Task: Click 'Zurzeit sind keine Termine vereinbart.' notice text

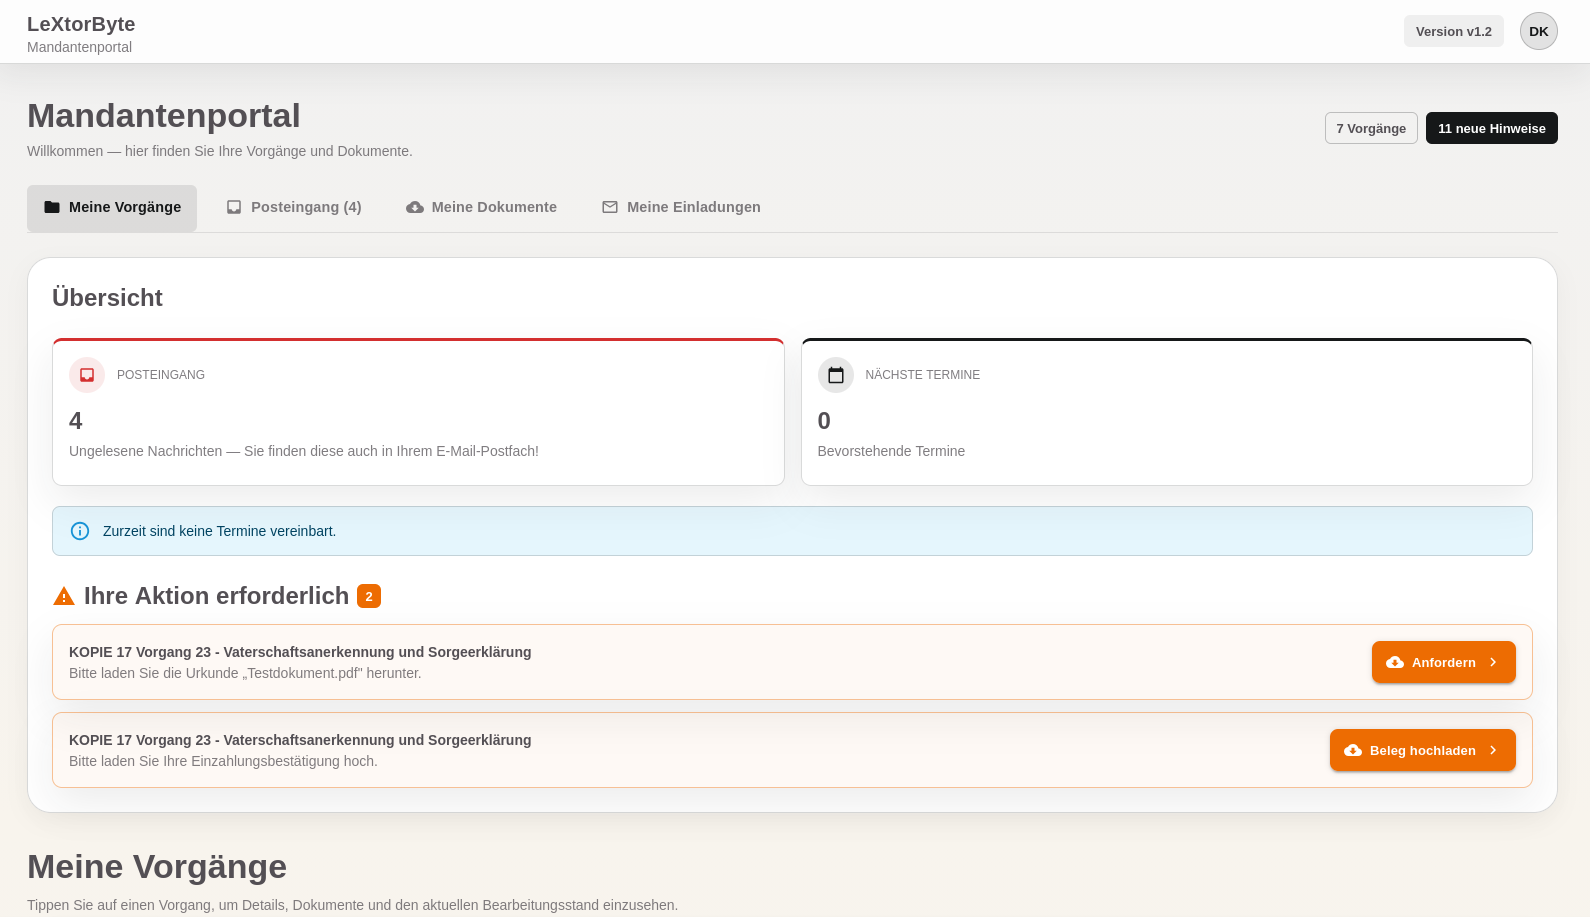Action: [219, 531]
